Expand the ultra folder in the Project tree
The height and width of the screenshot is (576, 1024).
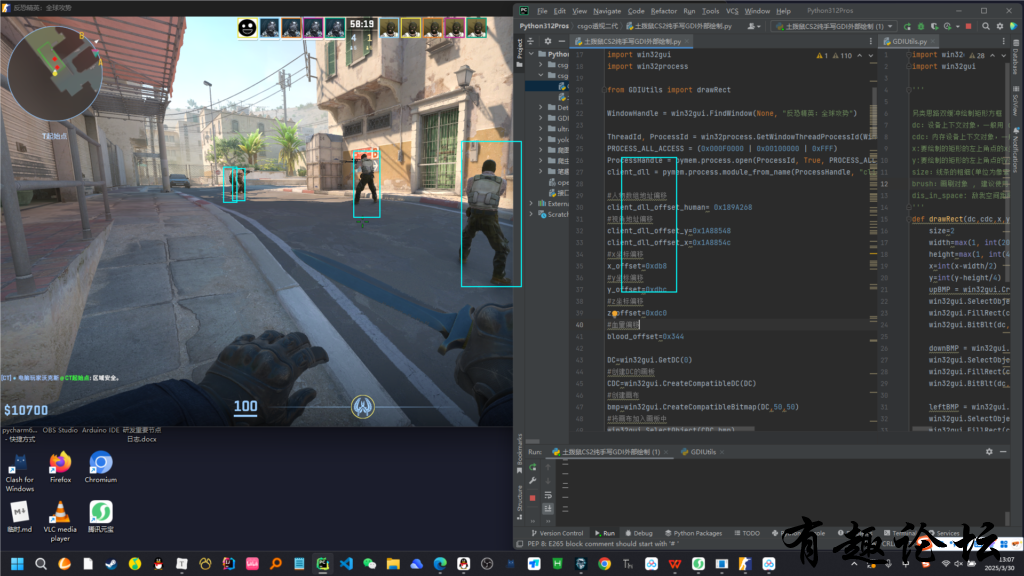tap(541, 129)
